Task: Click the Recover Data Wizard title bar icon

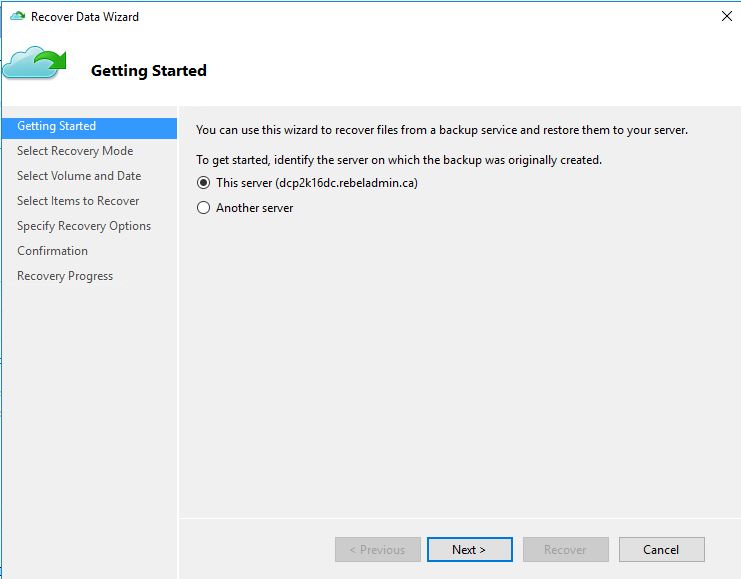Action: pos(17,17)
